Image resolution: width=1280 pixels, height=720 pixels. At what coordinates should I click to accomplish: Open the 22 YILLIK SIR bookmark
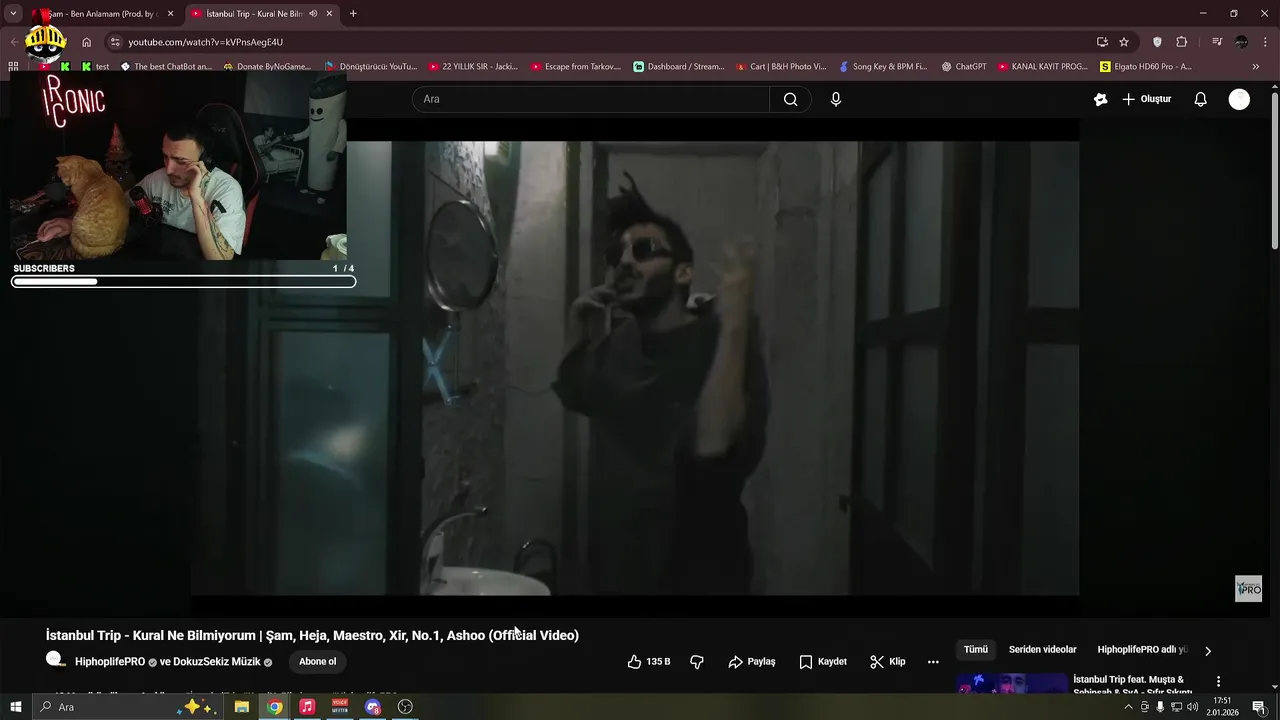coord(473,67)
